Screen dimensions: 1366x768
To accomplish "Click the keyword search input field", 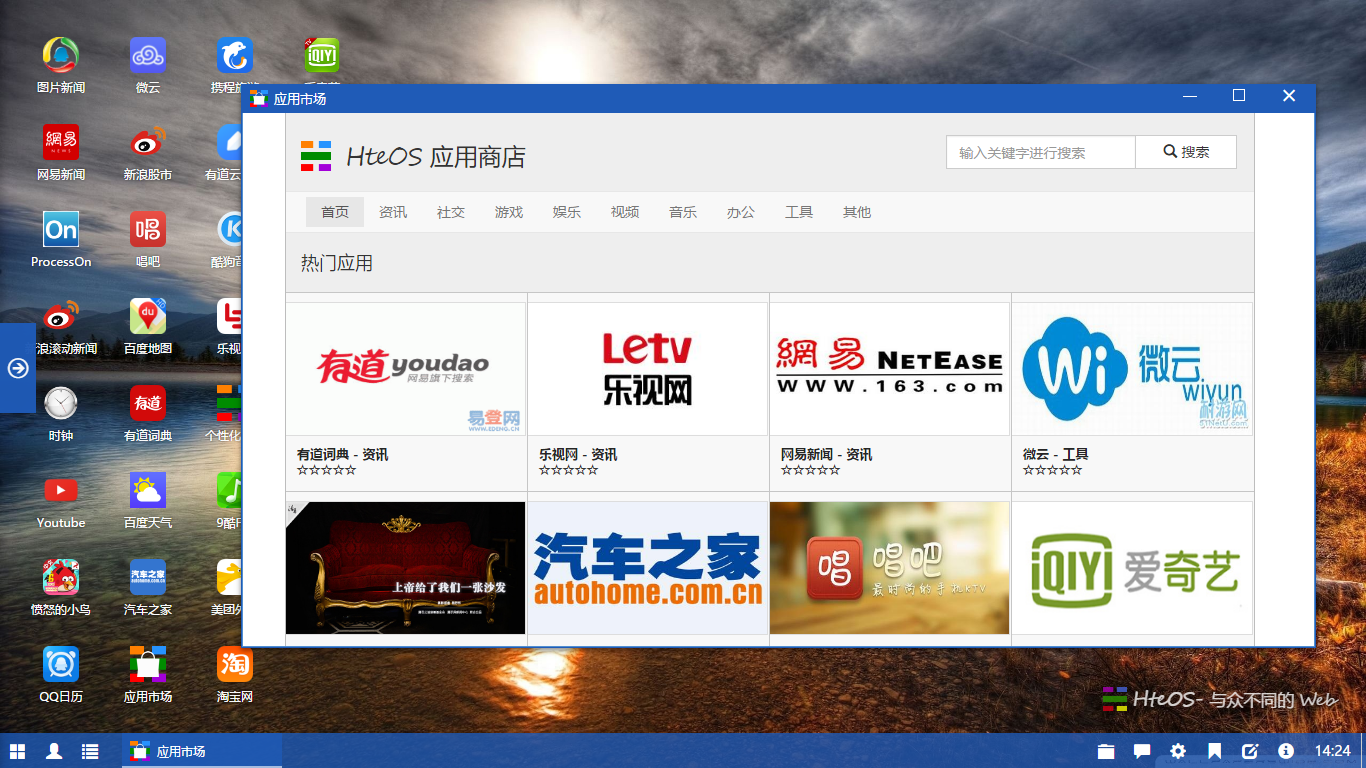I will (x=1040, y=151).
